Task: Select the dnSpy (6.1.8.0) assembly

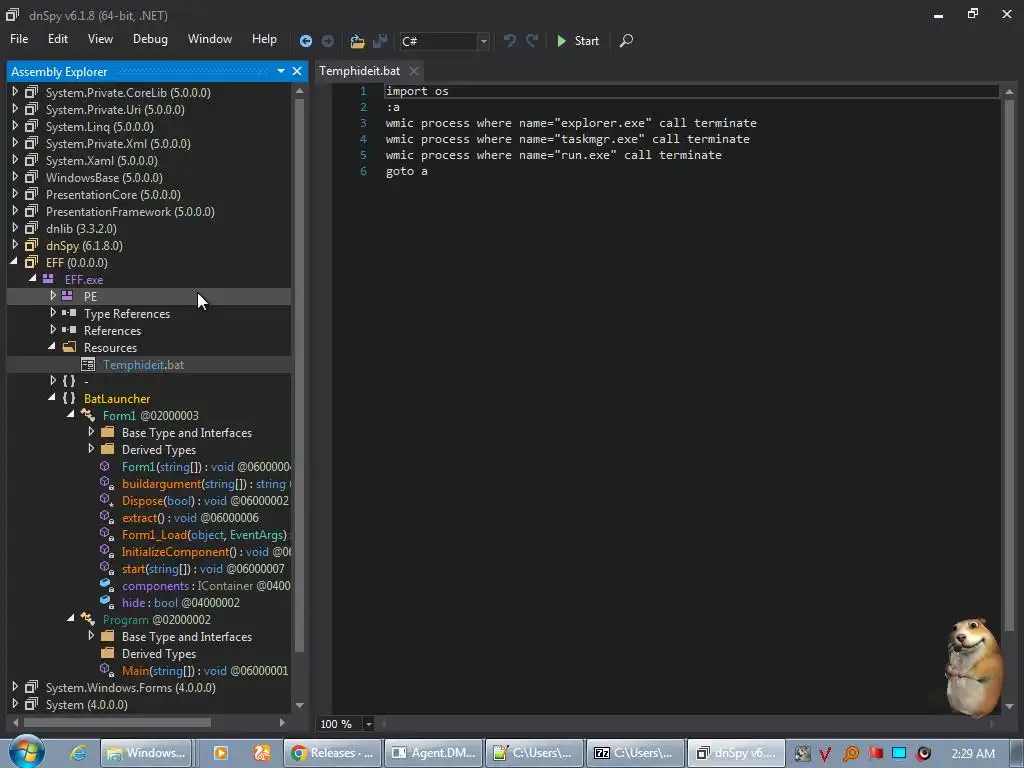Action: tap(84, 246)
